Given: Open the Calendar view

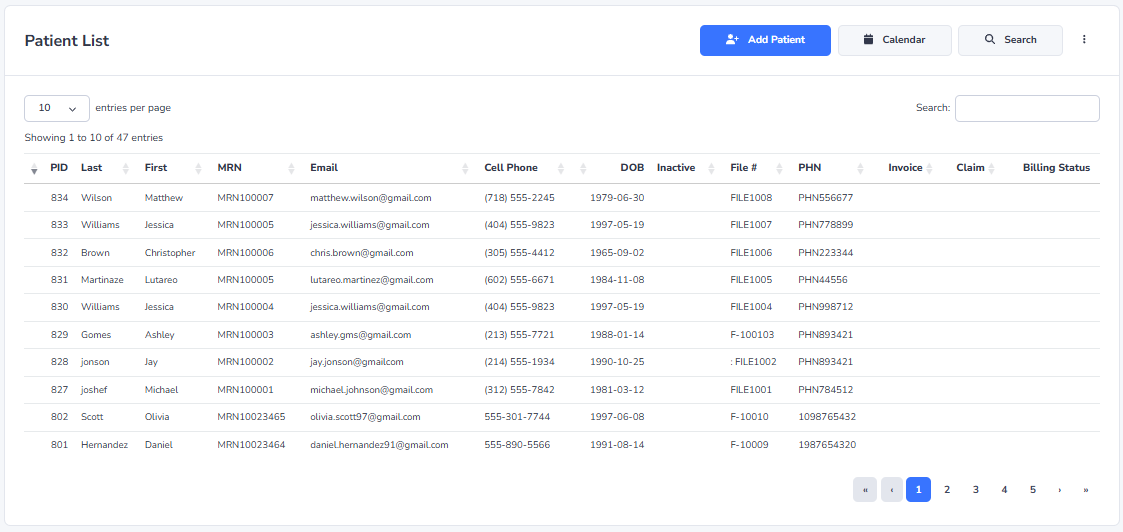Looking at the screenshot, I should pyautogui.click(x=894, y=40).
